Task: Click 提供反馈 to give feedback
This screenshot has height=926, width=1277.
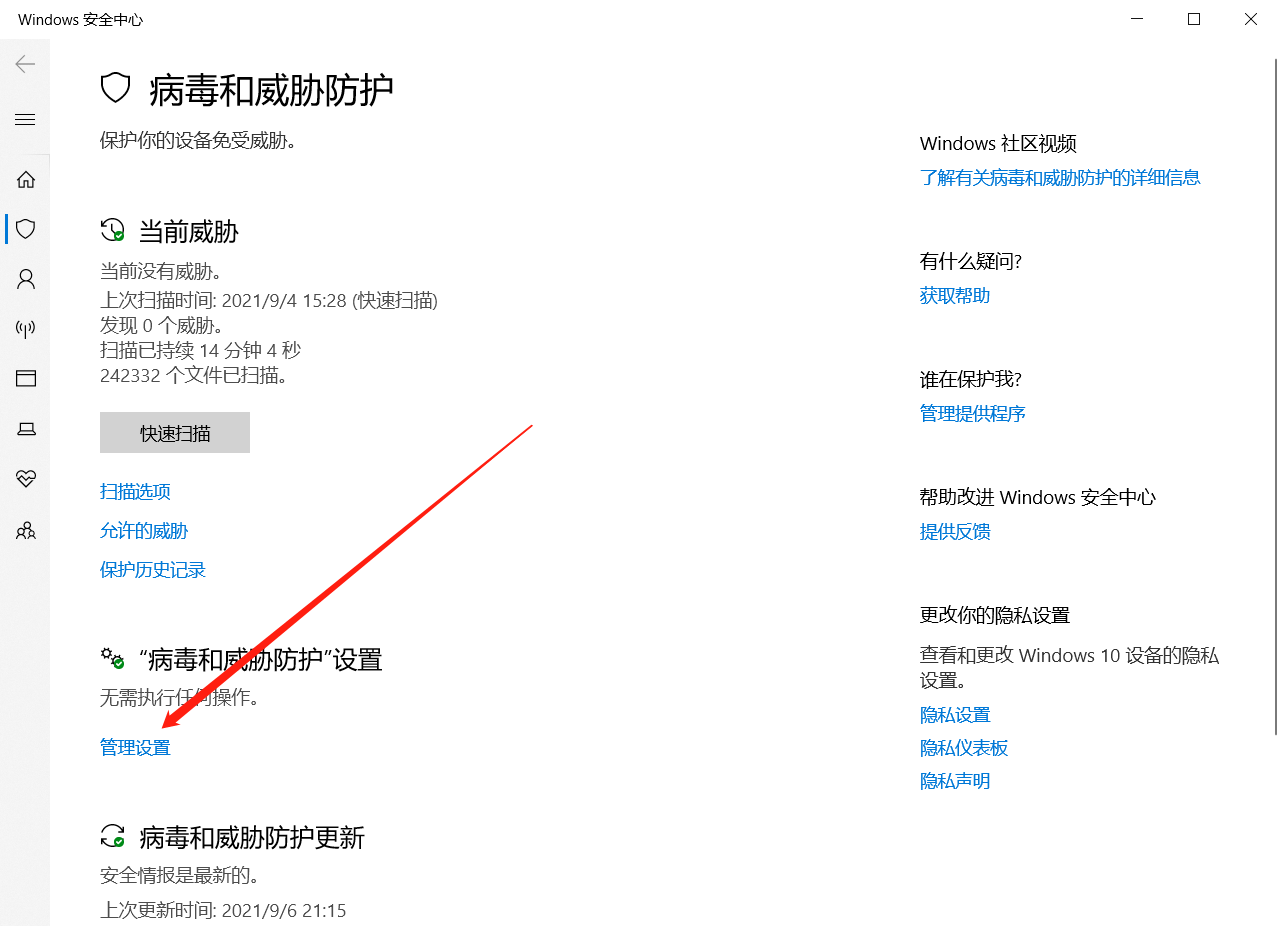Action: click(x=954, y=531)
